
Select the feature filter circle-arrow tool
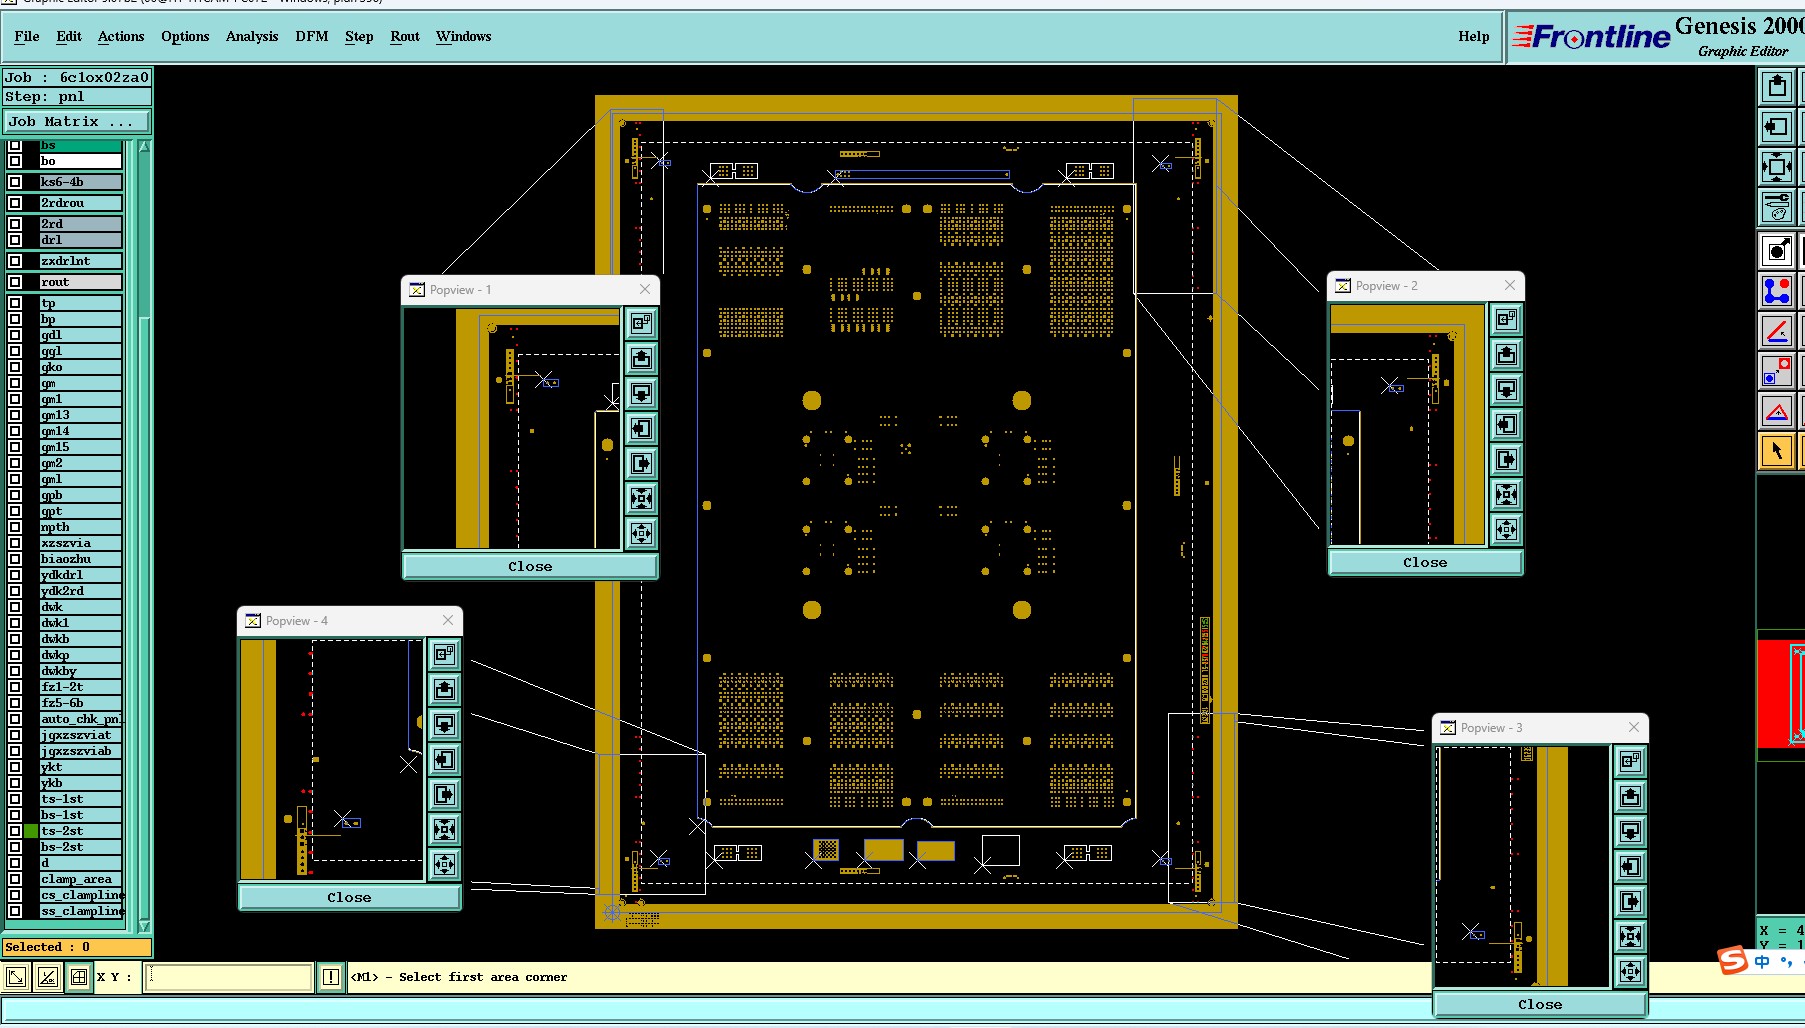pos(1777,251)
